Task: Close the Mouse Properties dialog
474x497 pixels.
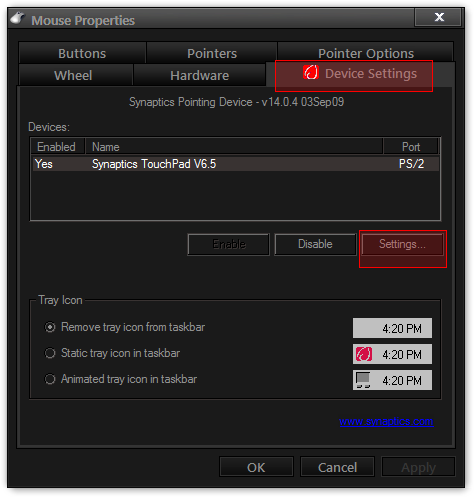Action: (x=439, y=17)
